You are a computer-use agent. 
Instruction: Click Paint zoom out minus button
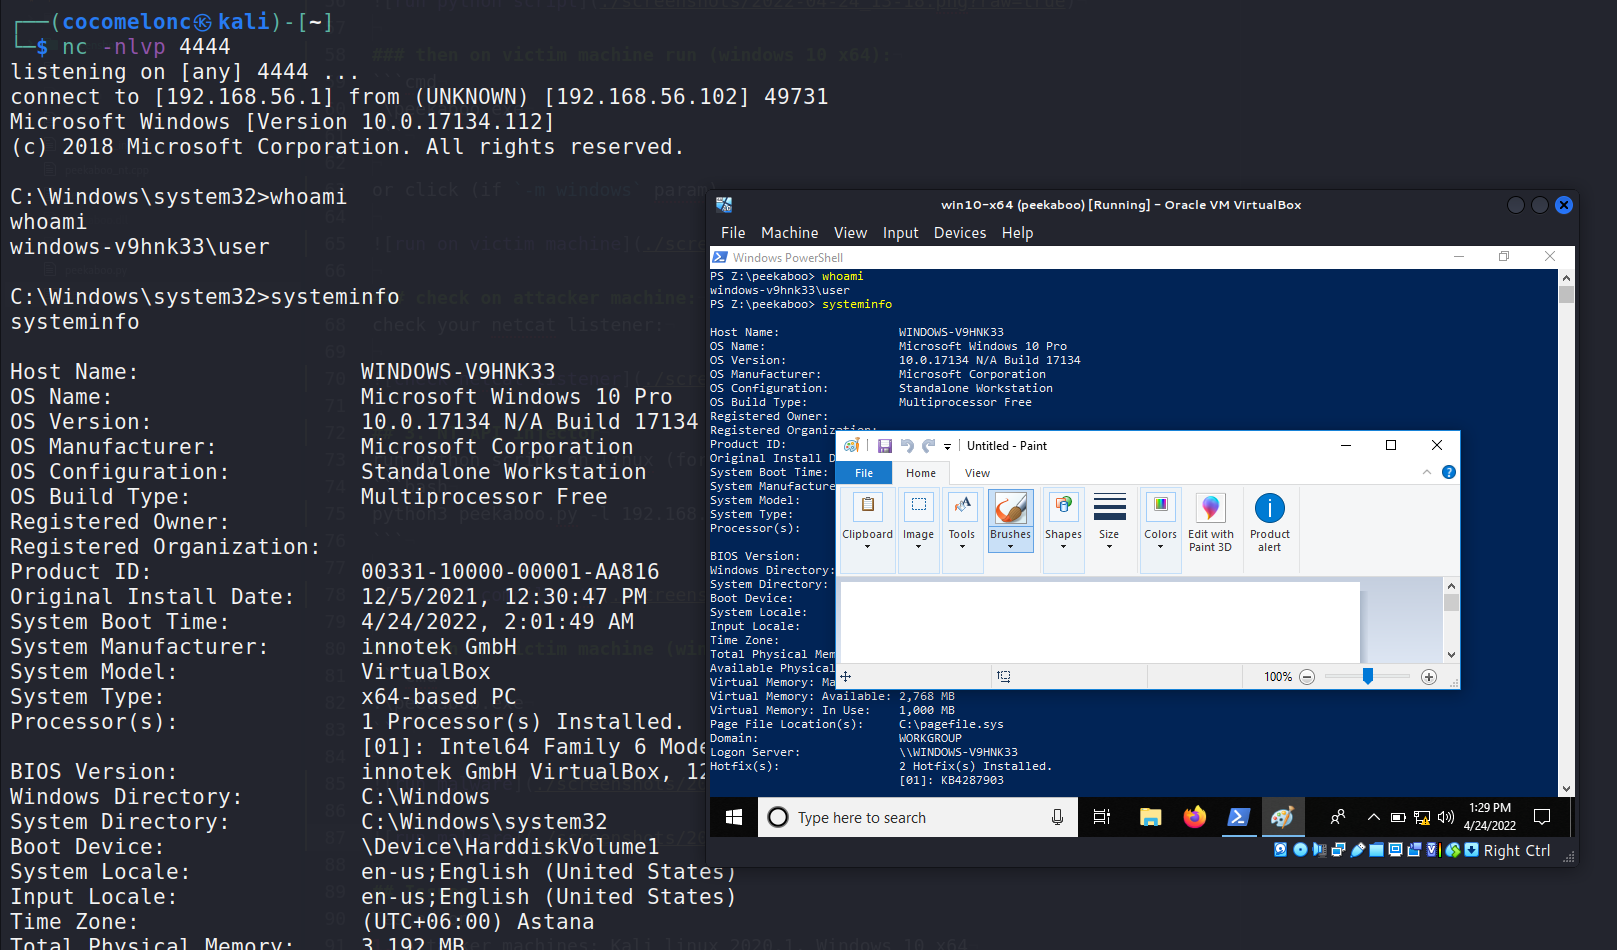click(1307, 677)
